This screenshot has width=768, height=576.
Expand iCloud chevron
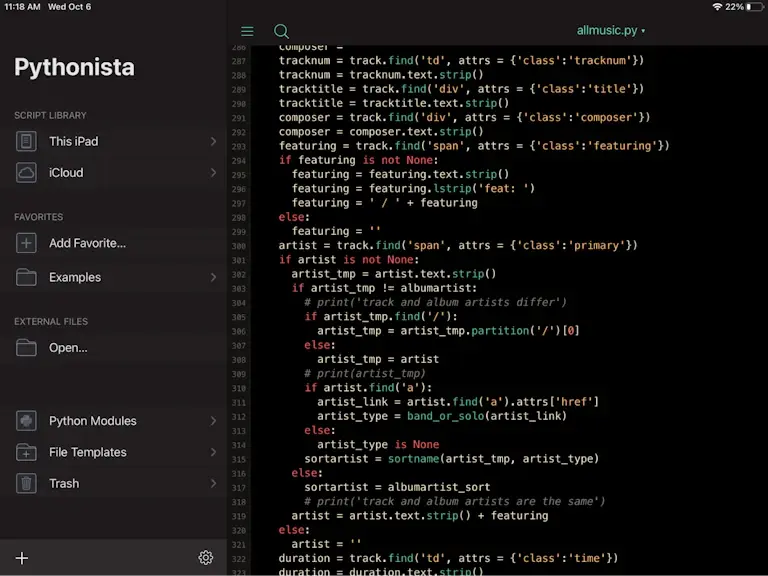(x=213, y=173)
